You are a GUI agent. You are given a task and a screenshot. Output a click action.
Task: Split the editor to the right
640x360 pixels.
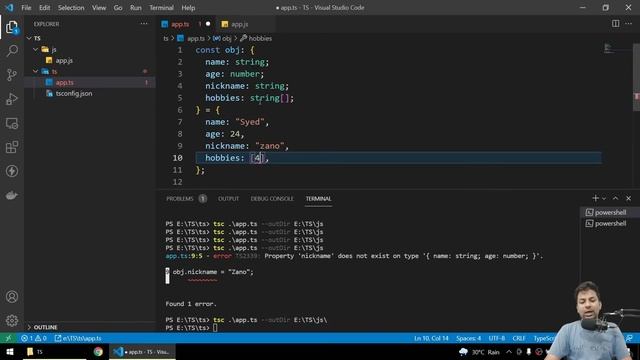pos(615,24)
